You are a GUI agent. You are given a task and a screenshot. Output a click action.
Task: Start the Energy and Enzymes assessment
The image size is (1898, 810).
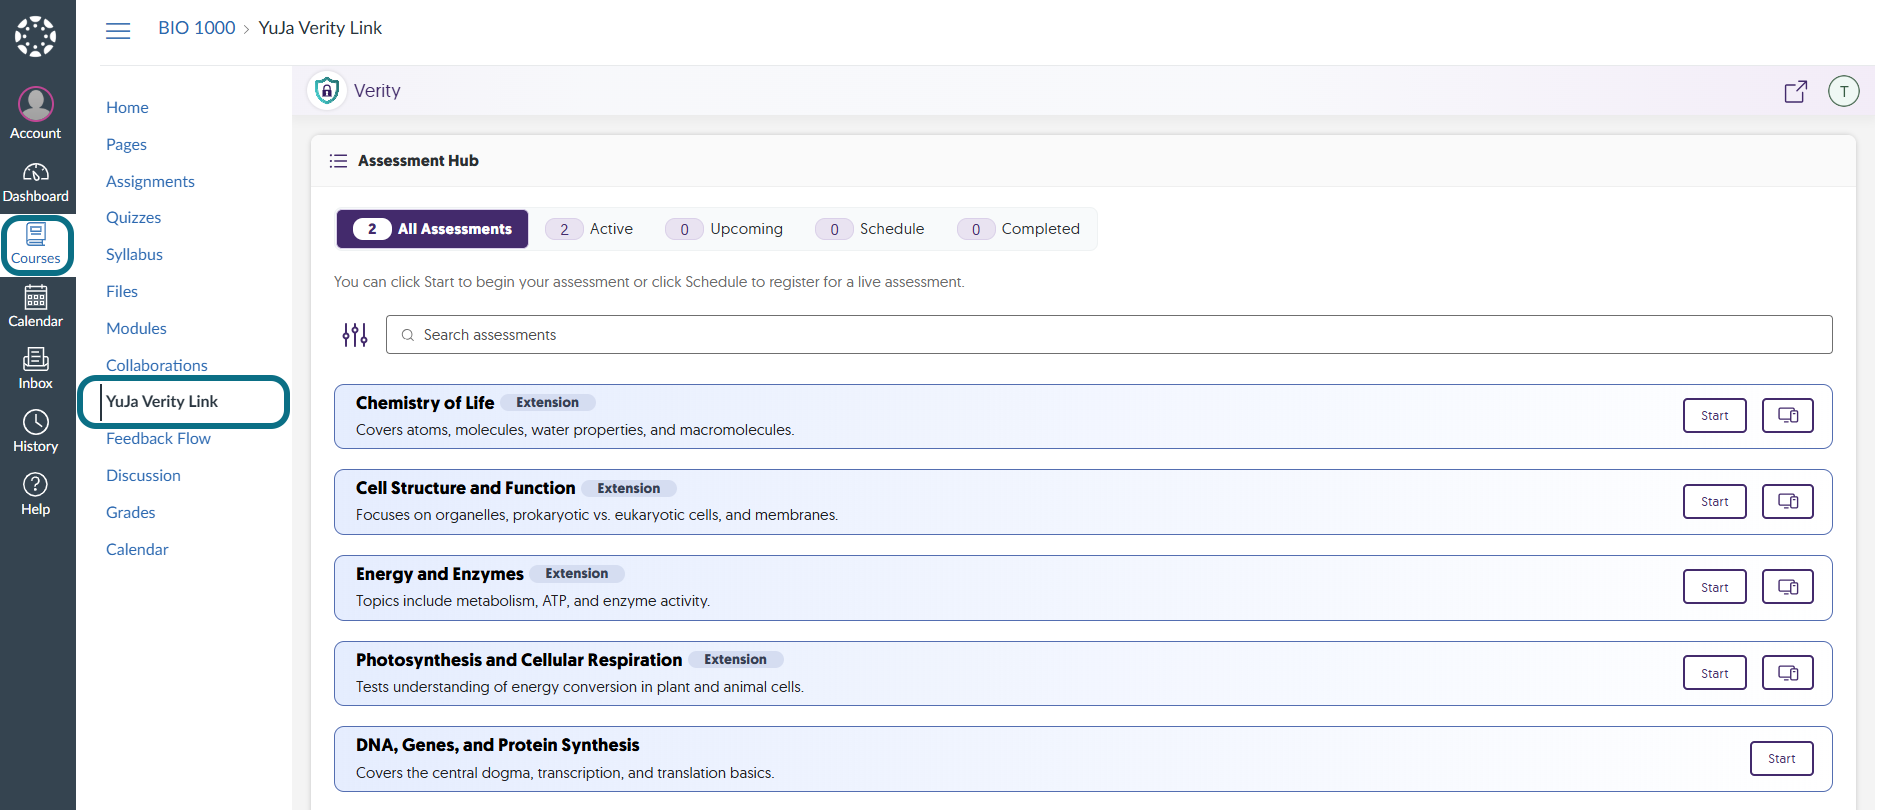click(1715, 588)
